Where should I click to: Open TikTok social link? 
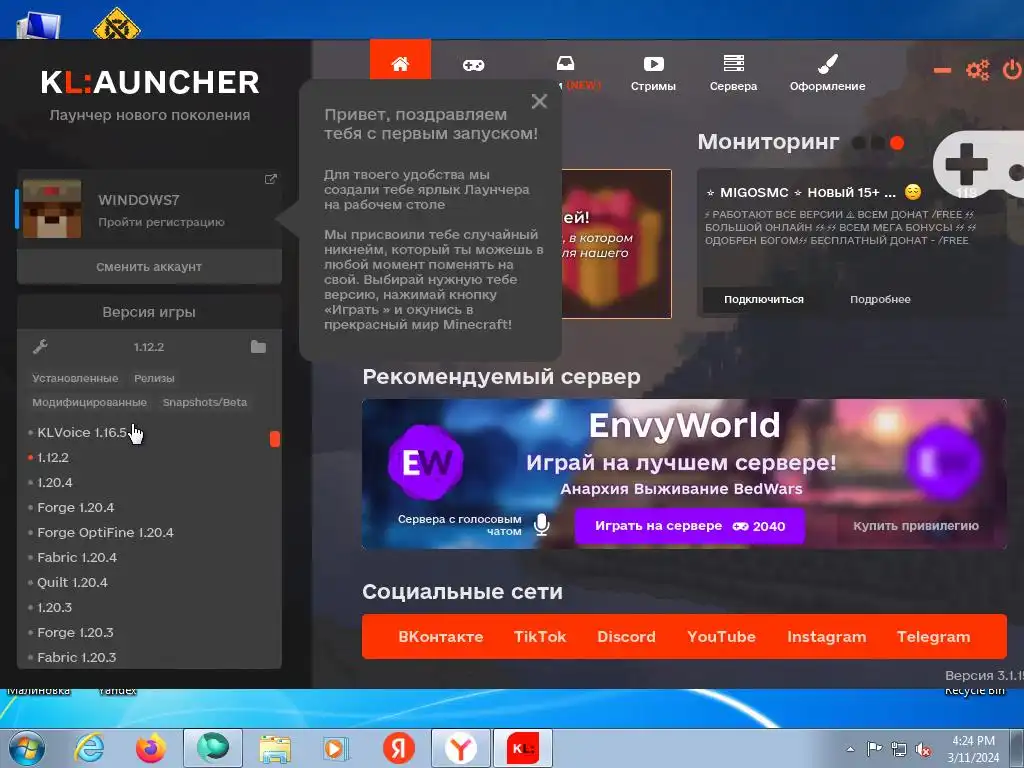coord(540,637)
